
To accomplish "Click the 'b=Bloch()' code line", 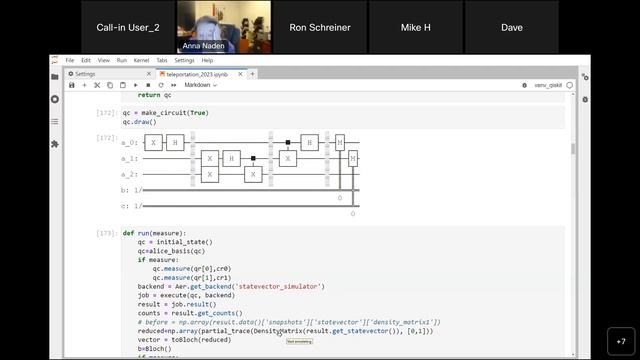I will click(x=154, y=349).
